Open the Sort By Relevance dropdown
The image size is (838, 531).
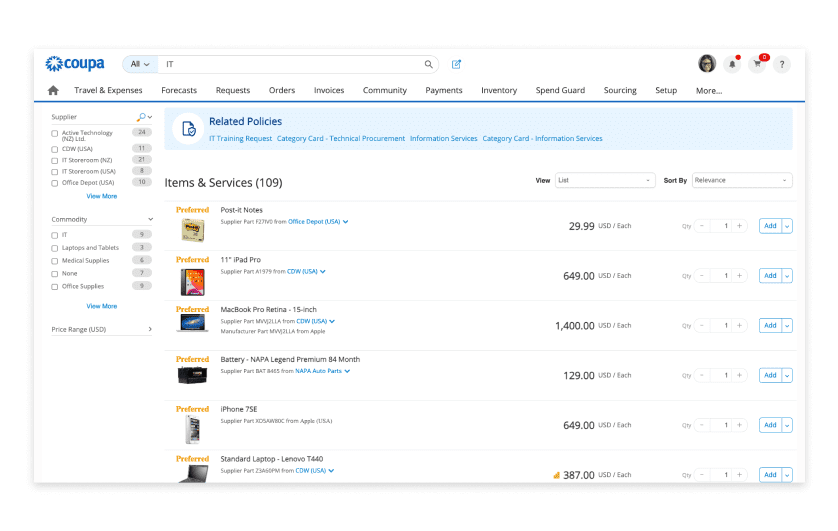coord(741,181)
